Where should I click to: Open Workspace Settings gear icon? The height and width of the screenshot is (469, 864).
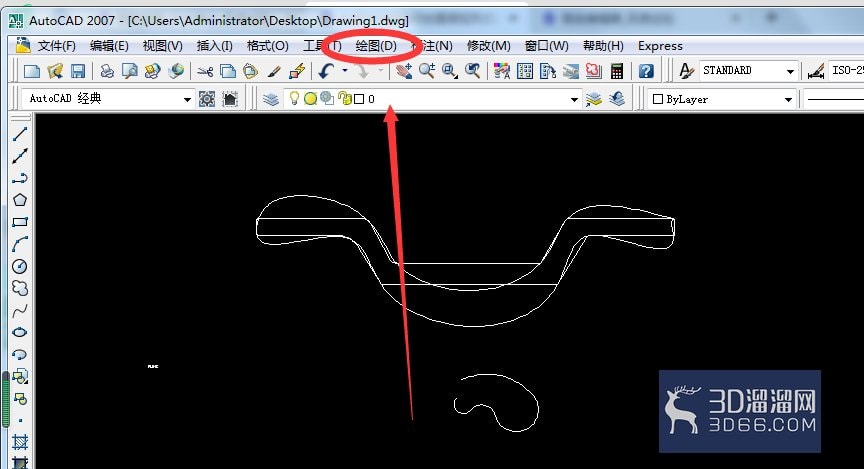pyautogui.click(x=207, y=99)
